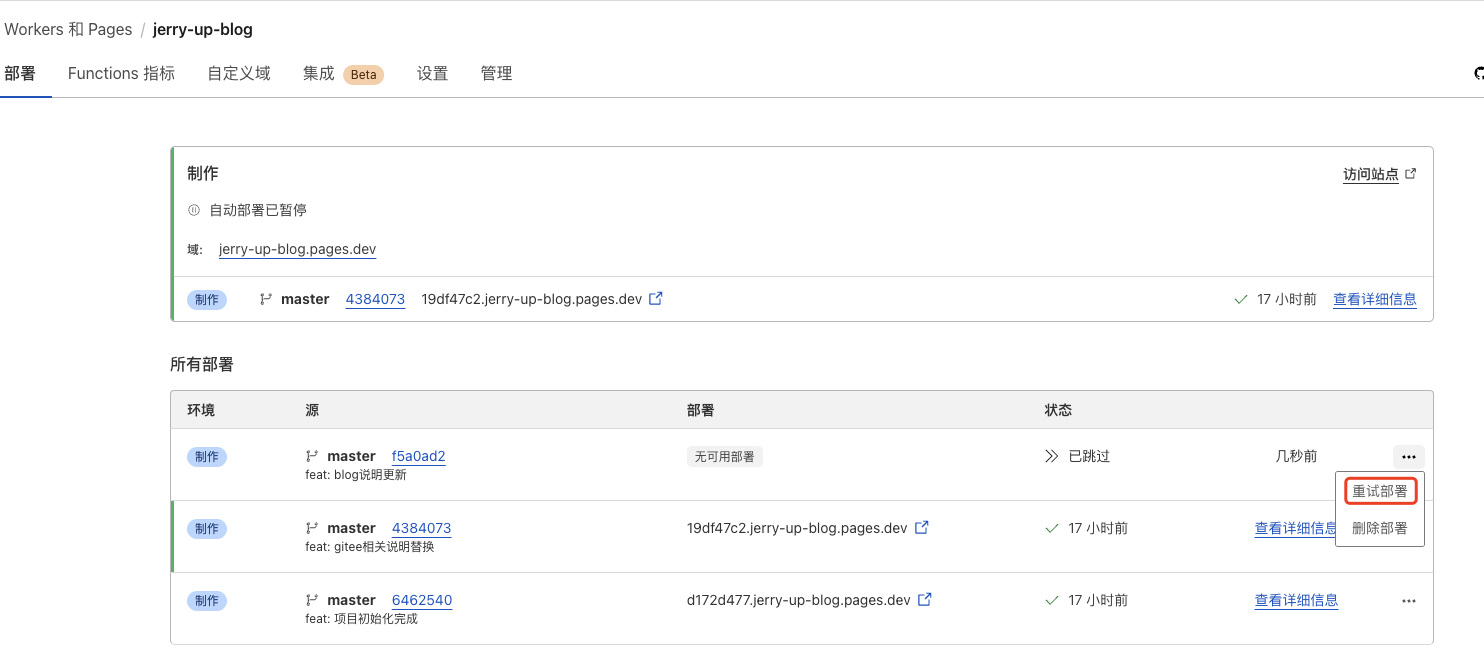Open external link icon for d172d477 deployment
Screen dimensions: 1484x658
tap(925, 600)
